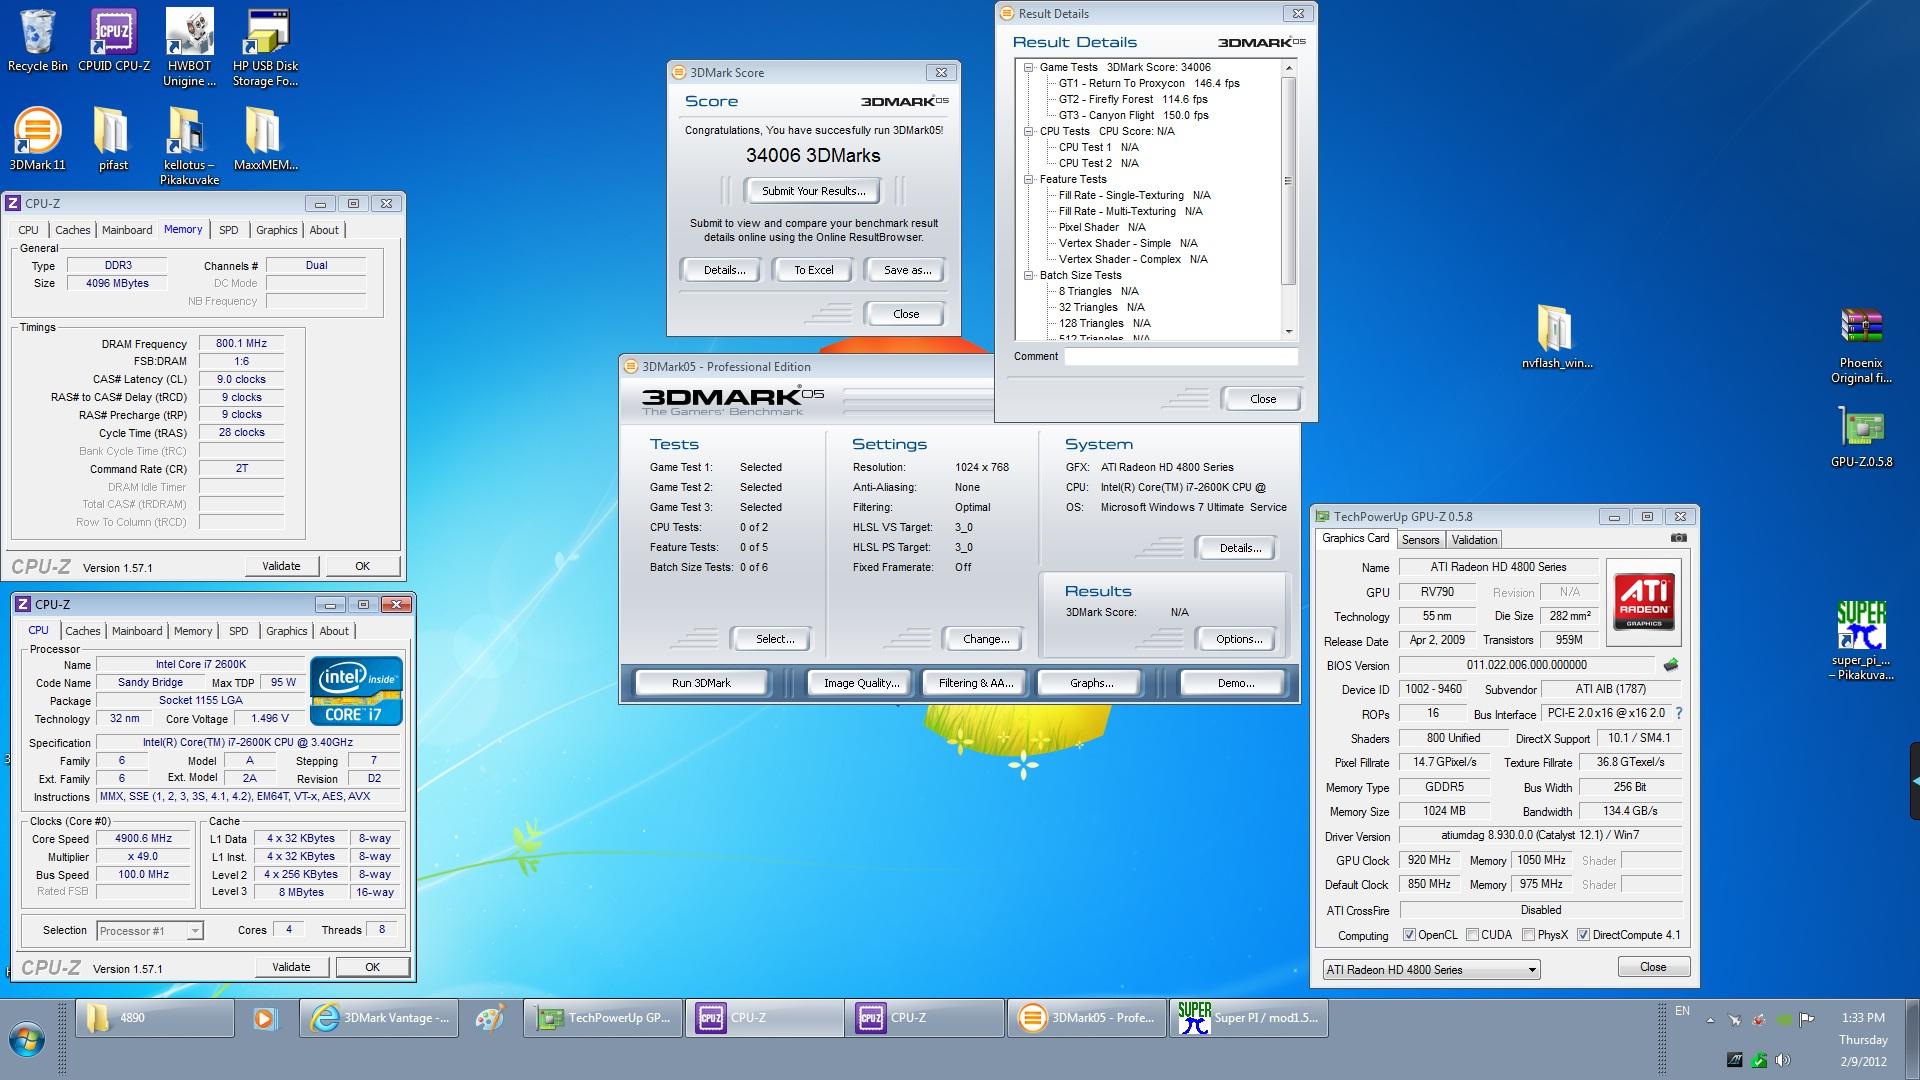Click the ATI Radeon logo in GPU-Z
This screenshot has width=1920, height=1080.
(1644, 602)
